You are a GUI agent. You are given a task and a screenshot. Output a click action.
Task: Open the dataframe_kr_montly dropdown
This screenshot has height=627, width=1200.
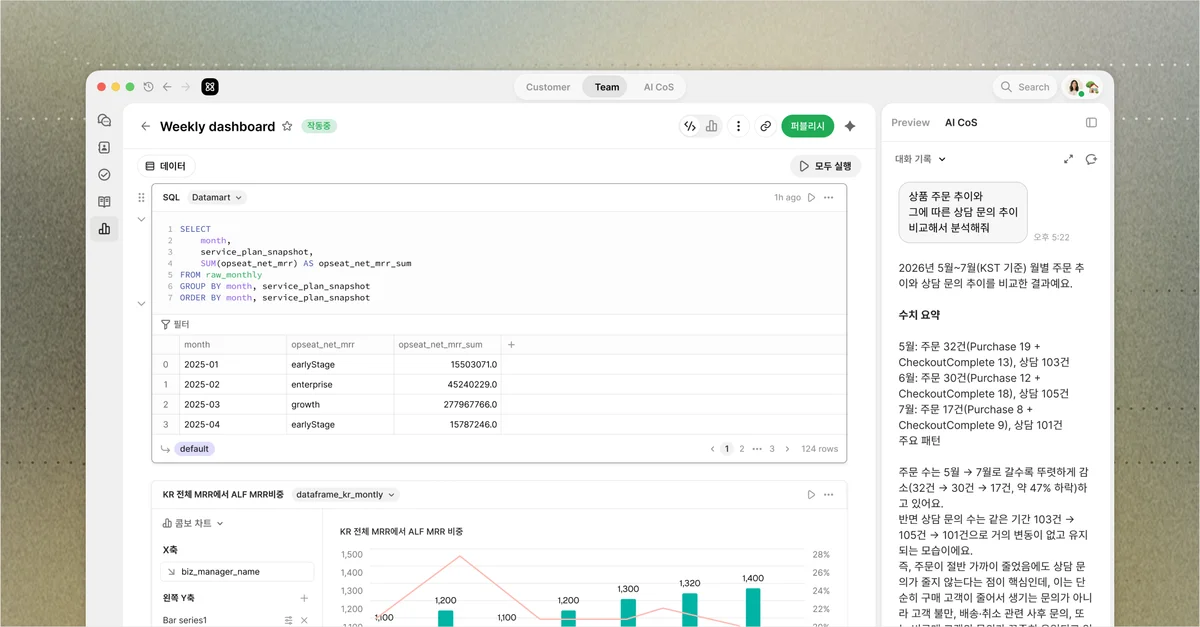click(346, 494)
